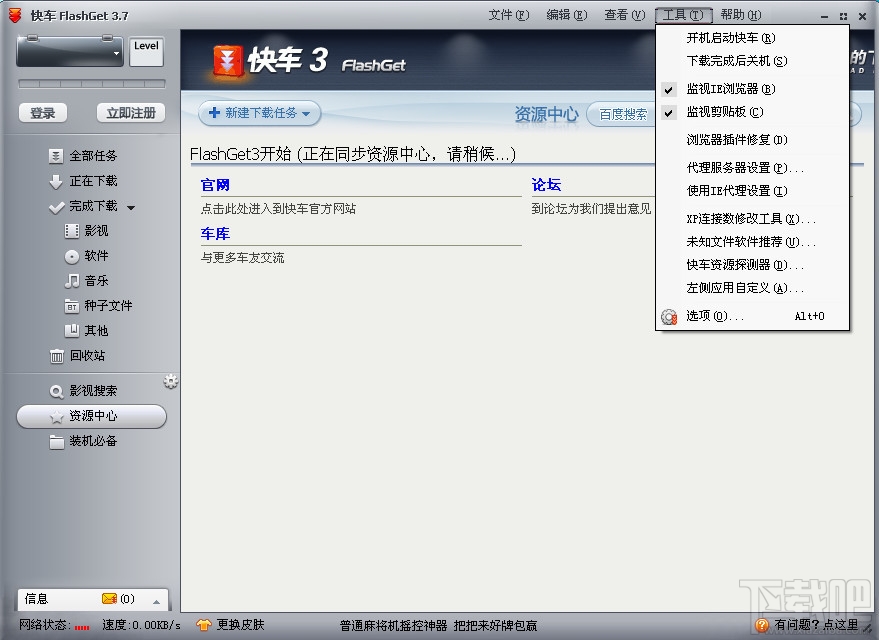Open the 回收站 (Recycle Bin)

pos(85,356)
